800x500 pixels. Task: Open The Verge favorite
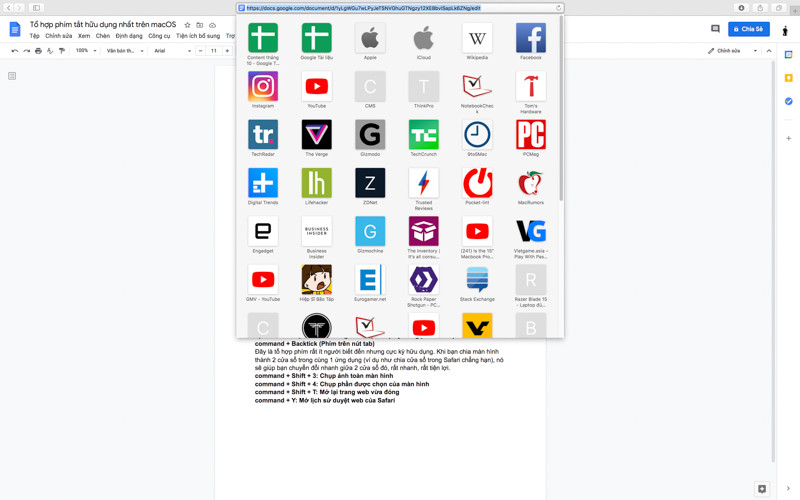[x=316, y=135]
